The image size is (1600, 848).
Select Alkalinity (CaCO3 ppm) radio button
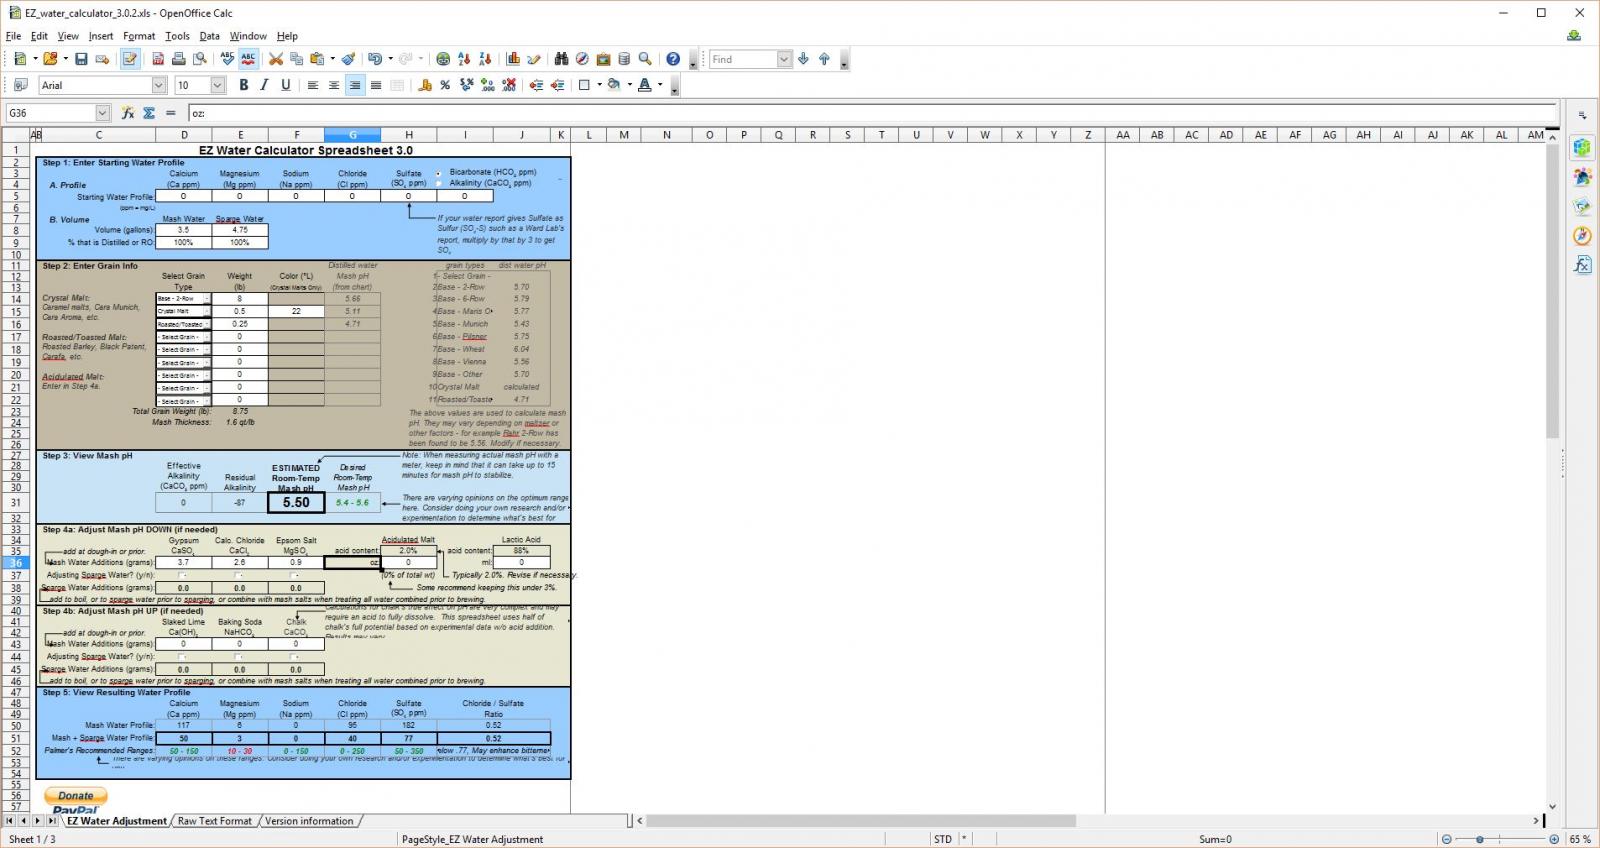tap(438, 183)
